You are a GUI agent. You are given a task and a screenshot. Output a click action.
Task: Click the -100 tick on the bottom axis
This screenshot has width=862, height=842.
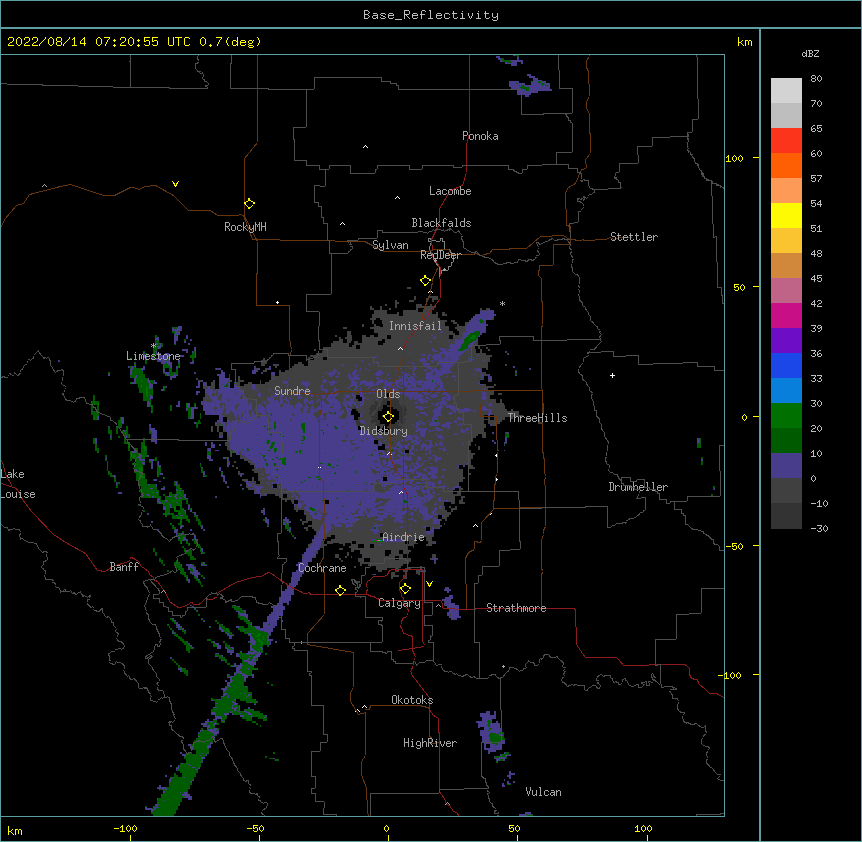coord(125,828)
